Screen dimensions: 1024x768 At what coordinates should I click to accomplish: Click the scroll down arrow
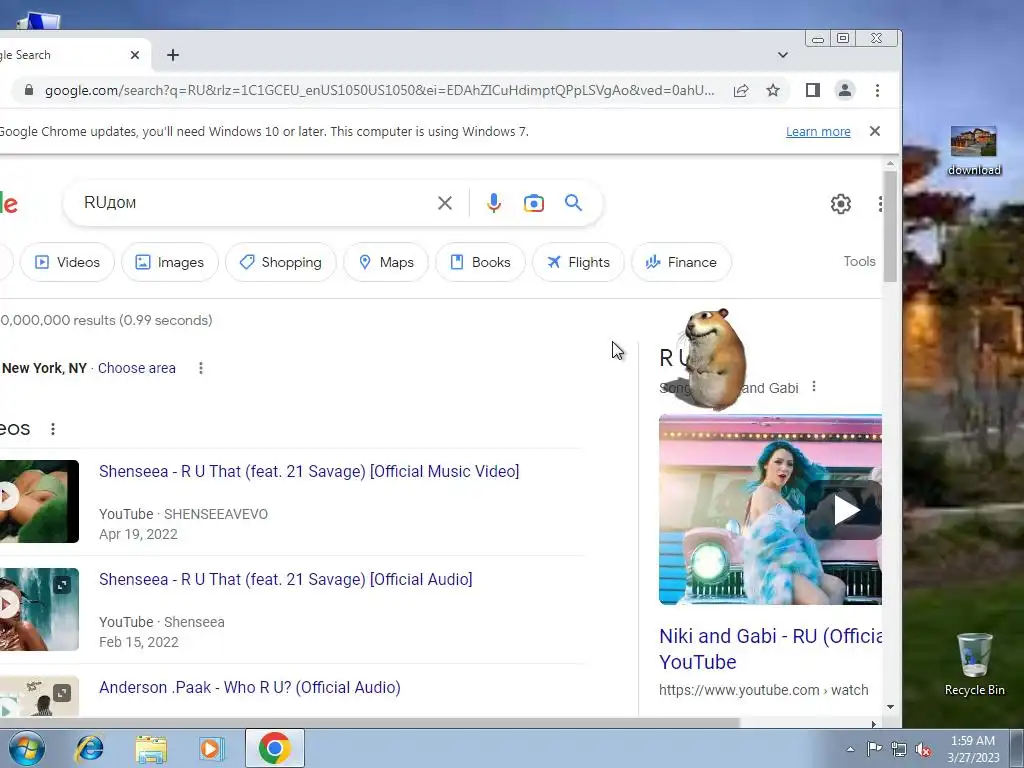point(890,707)
